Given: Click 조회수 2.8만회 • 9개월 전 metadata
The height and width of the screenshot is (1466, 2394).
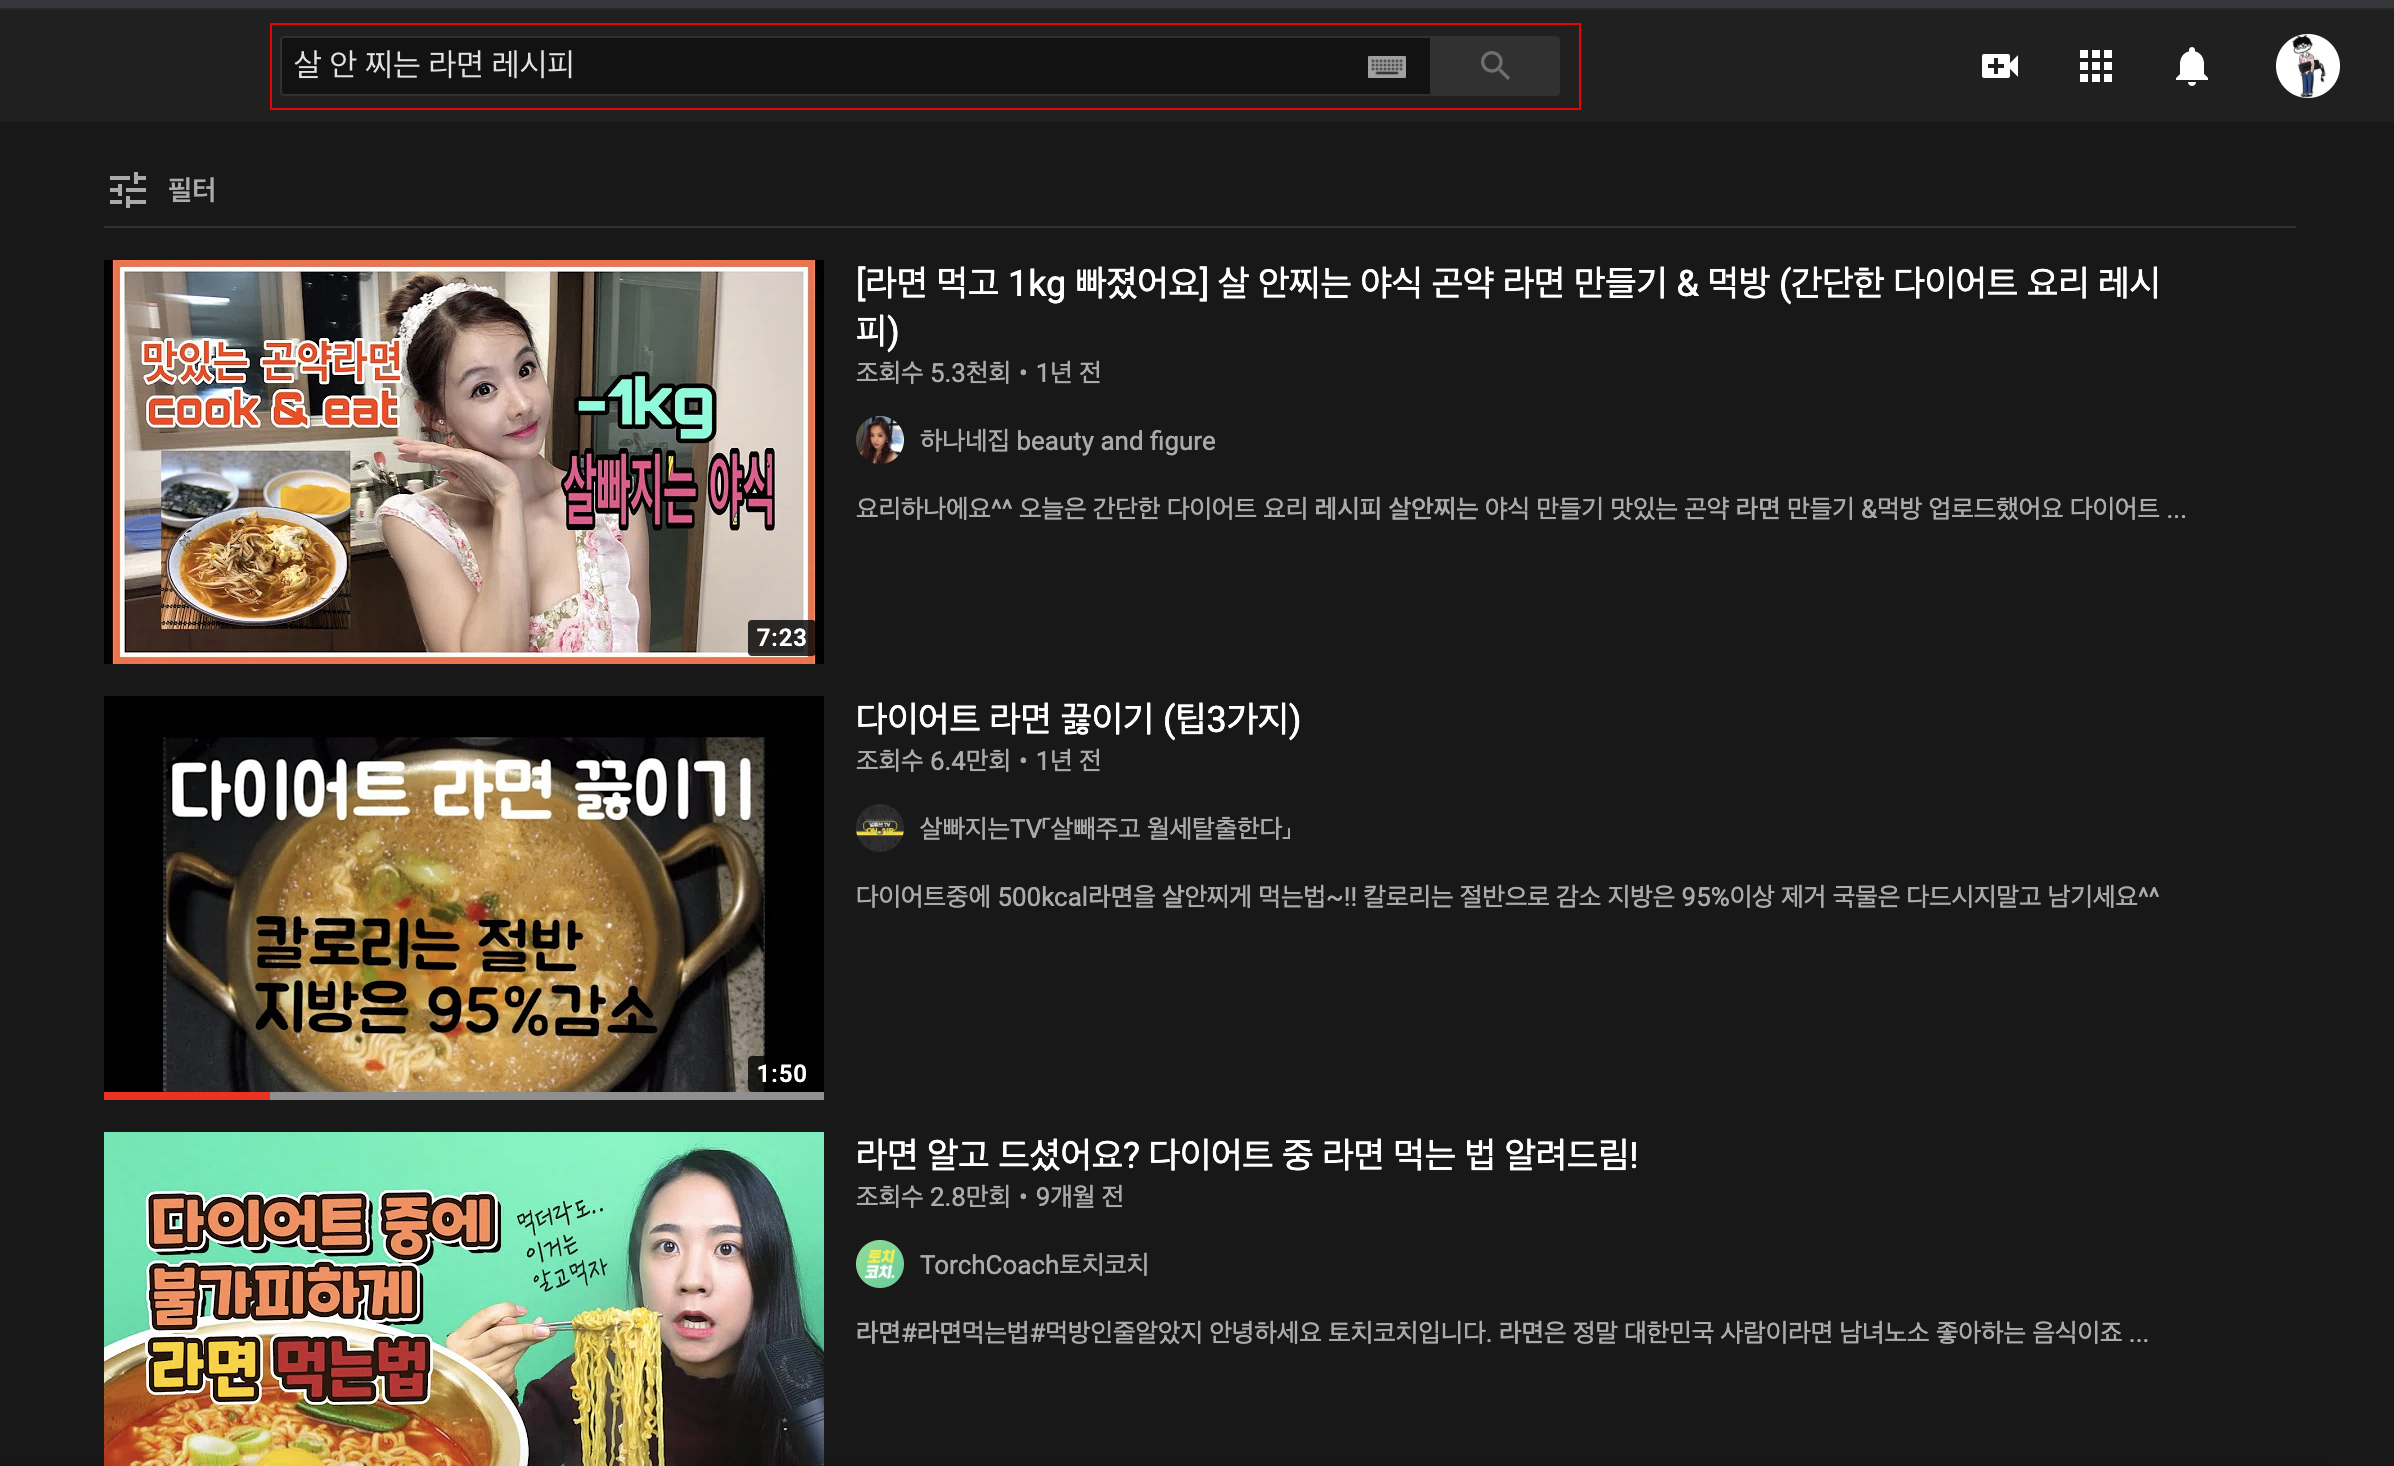Looking at the screenshot, I should (x=989, y=1197).
